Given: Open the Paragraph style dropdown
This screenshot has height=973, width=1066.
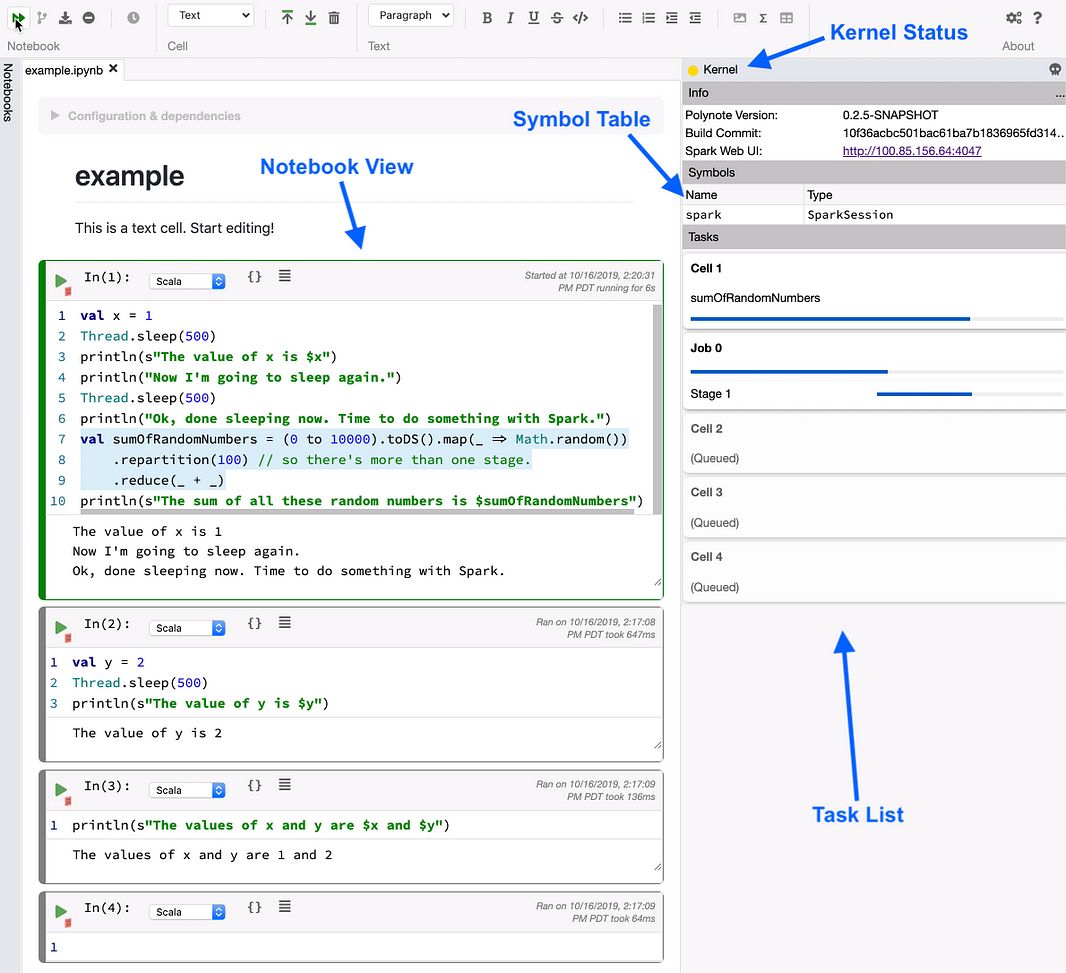Looking at the screenshot, I should tap(411, 16).
